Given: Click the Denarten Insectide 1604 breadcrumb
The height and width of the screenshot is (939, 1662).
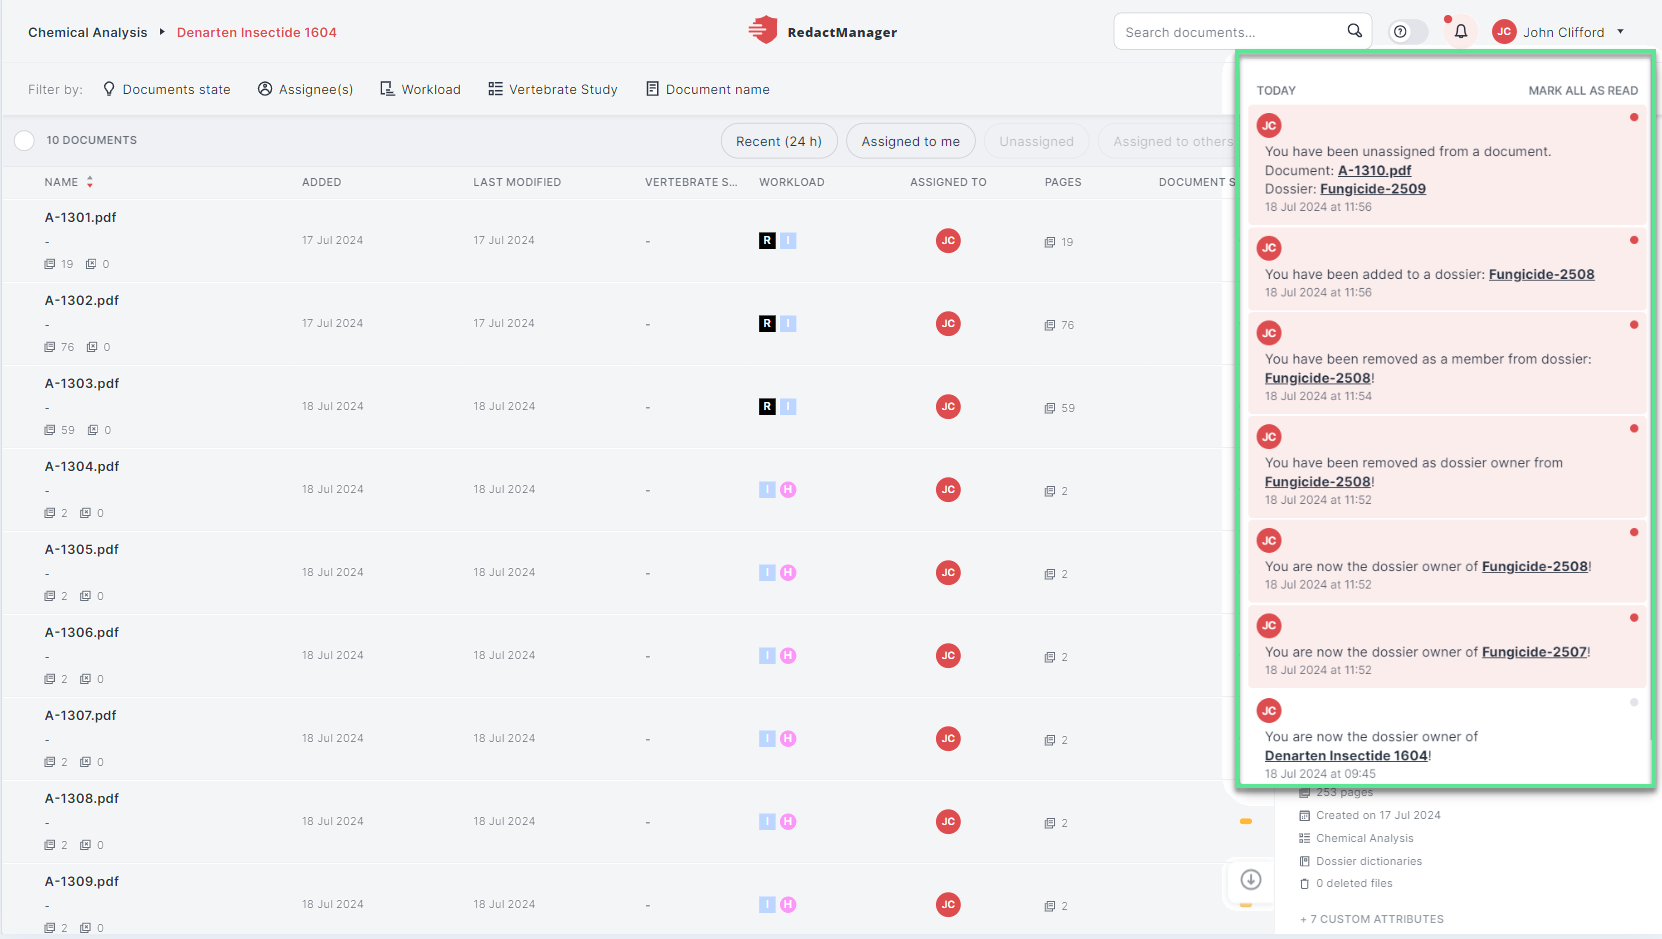Looking at the screenshot, I should 256,32.
